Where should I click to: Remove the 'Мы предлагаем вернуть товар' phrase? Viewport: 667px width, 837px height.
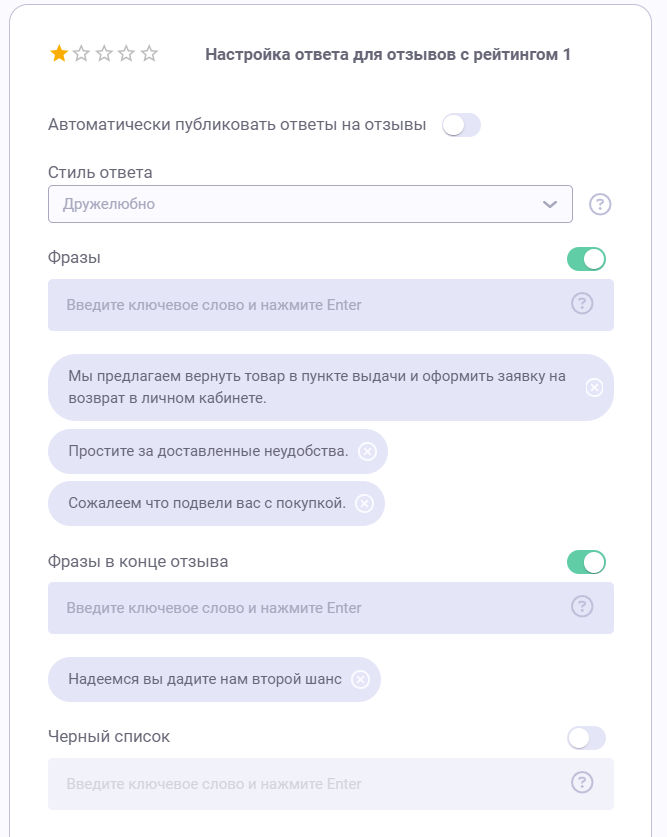[594, 387]
